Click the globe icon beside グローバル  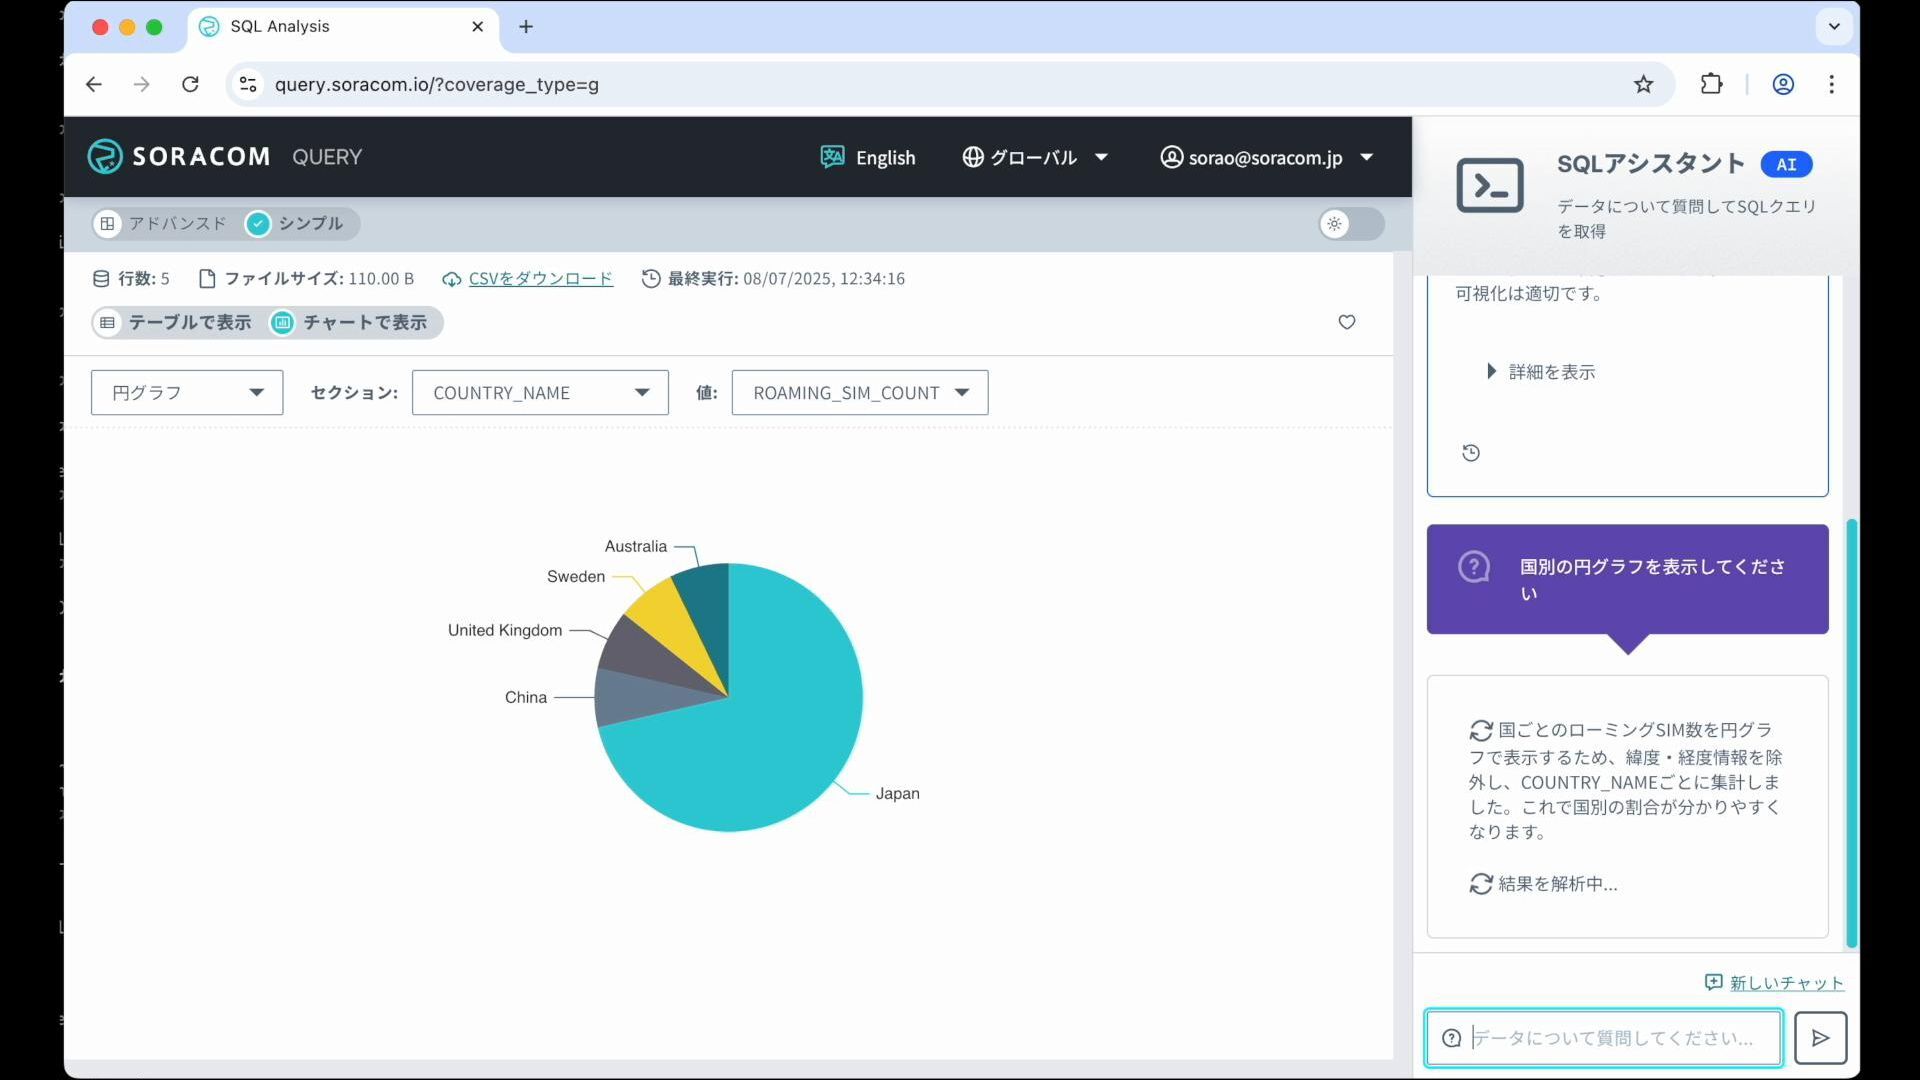(973, 157)
